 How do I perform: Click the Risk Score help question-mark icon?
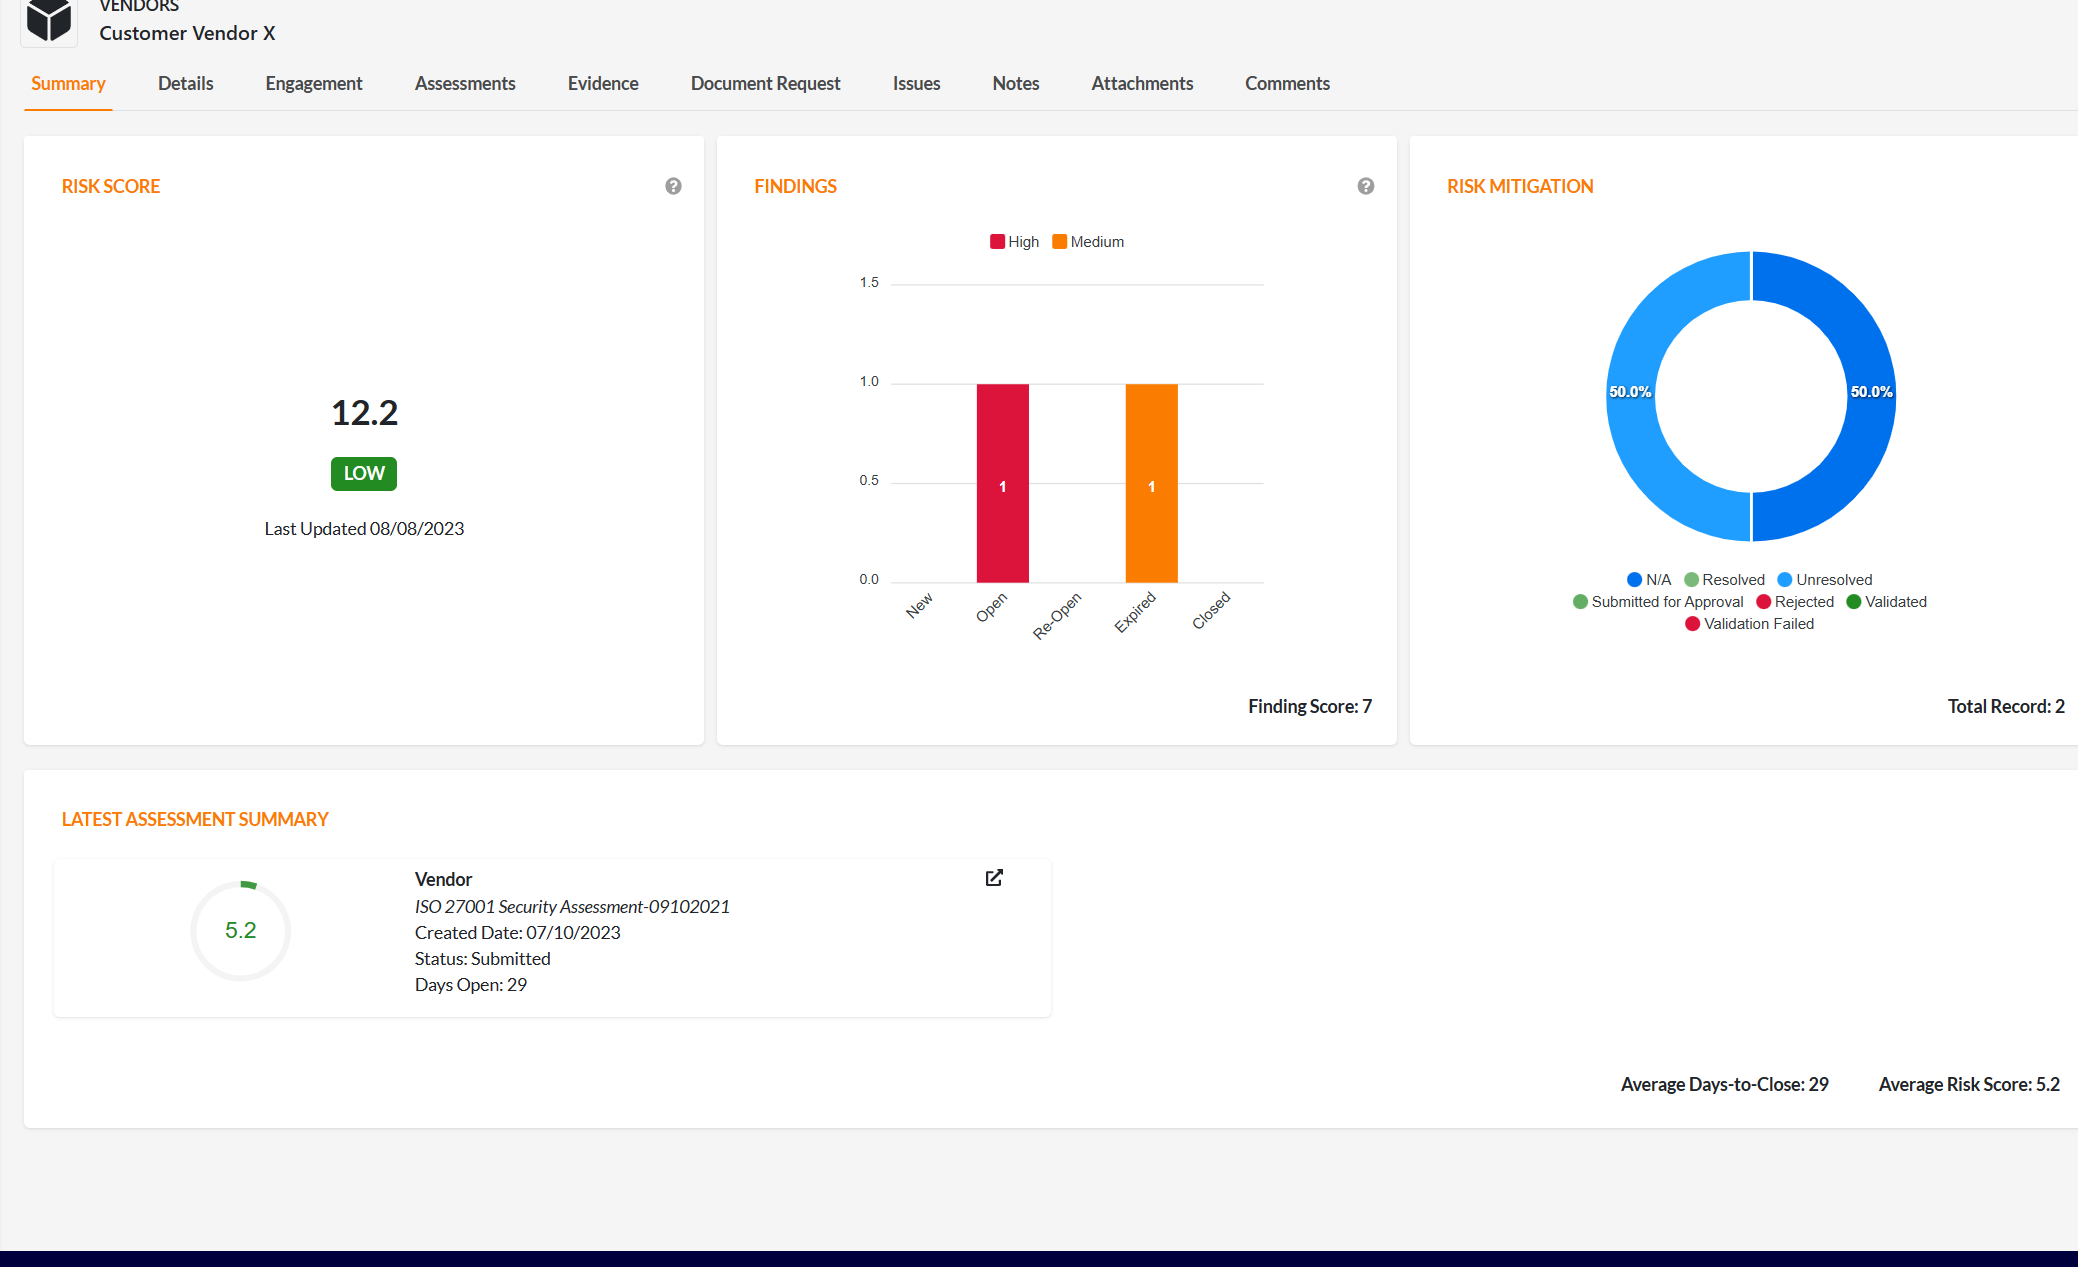pyautogui.click(x=673, y=186)
